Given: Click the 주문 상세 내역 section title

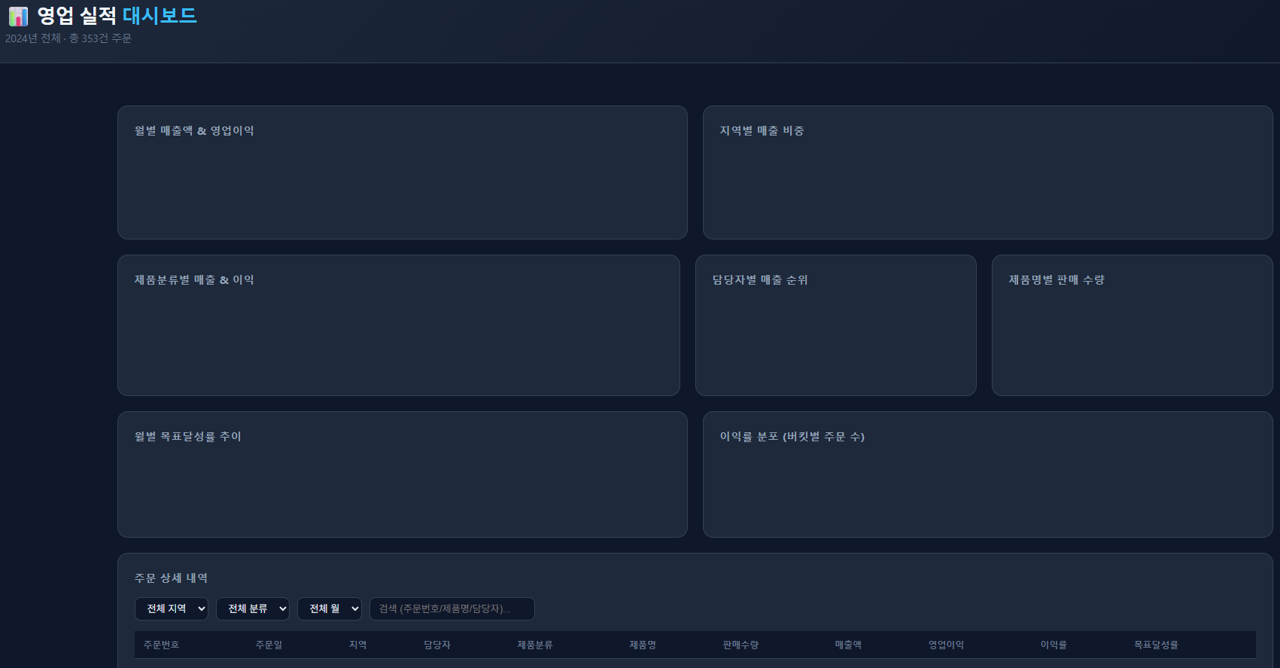Looking at the screenshot, I should (x=171, y=579).
